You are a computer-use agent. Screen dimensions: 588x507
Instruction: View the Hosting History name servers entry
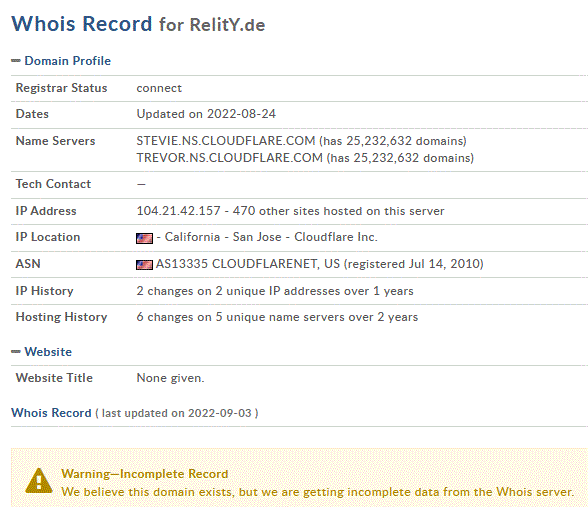tap(277, 317)
